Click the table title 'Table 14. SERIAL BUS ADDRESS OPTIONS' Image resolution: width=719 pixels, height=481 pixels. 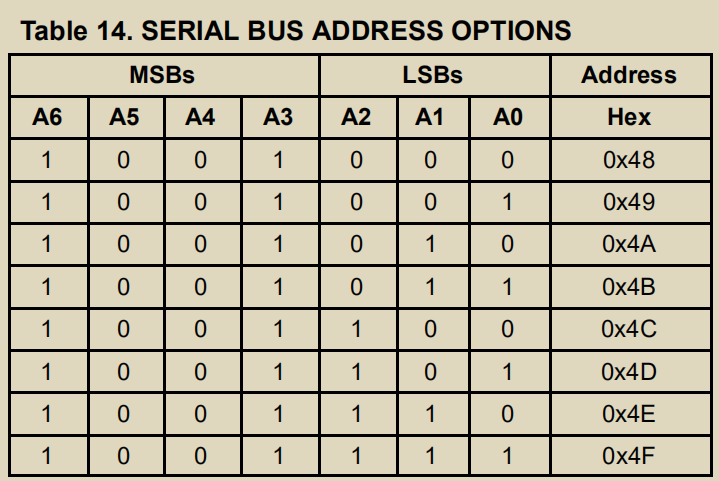(x=296, y=31)
